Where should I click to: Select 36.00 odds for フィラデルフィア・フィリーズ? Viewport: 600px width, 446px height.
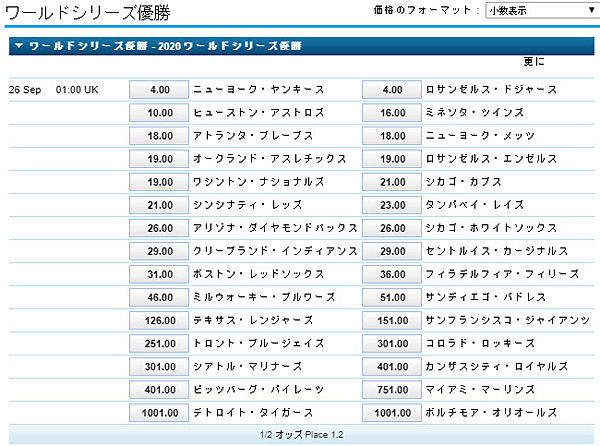click(x=392, y=274)
